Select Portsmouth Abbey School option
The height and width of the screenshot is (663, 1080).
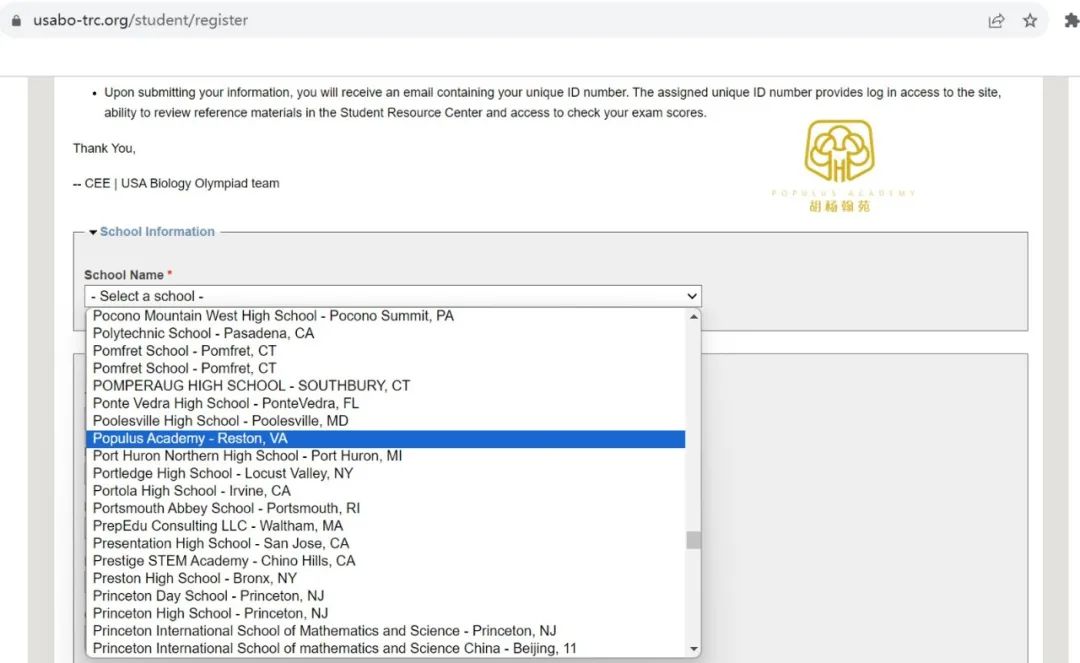(386, 509)
